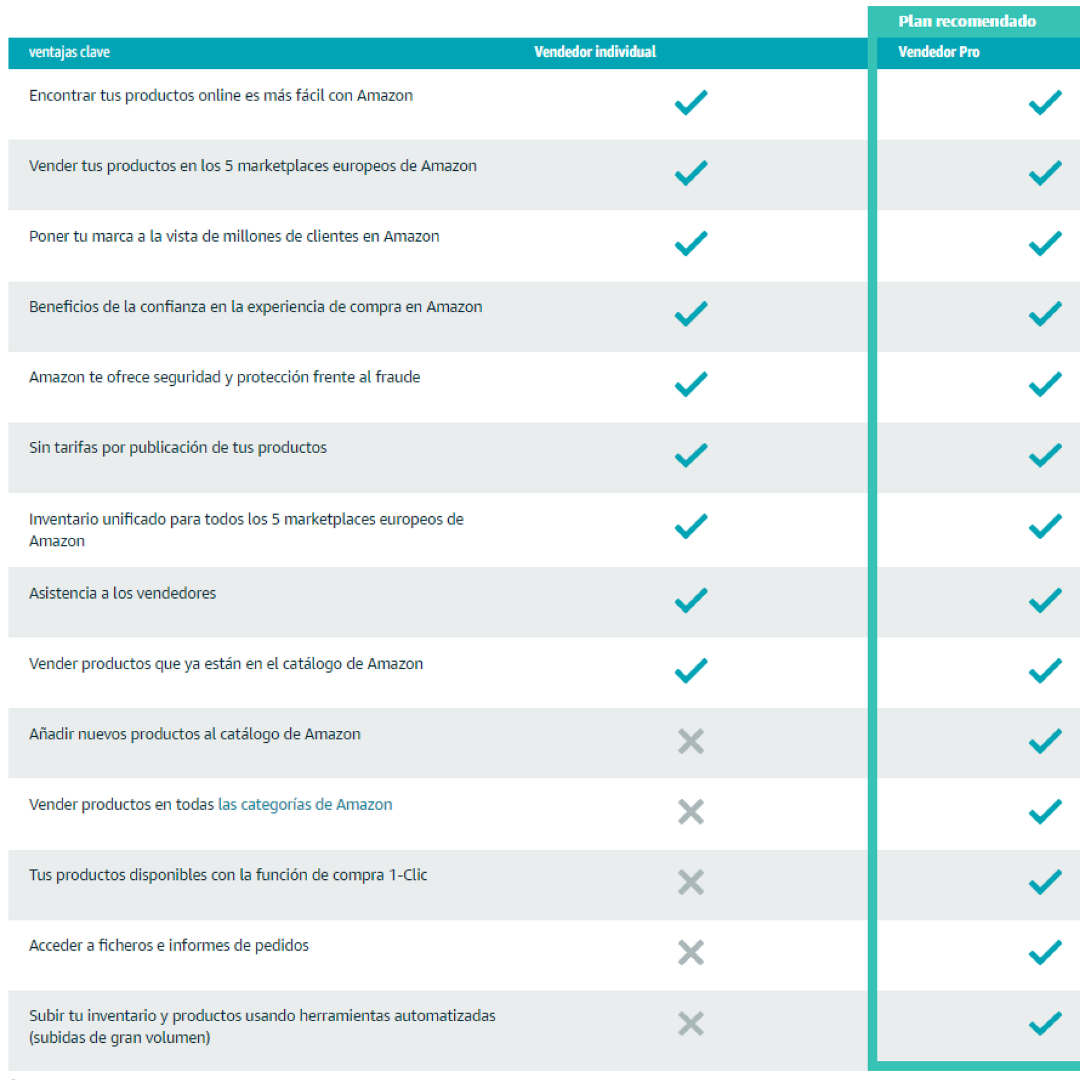
Task: Click individual checkmark for Inventario unificado row
Action: coord(691,526)
